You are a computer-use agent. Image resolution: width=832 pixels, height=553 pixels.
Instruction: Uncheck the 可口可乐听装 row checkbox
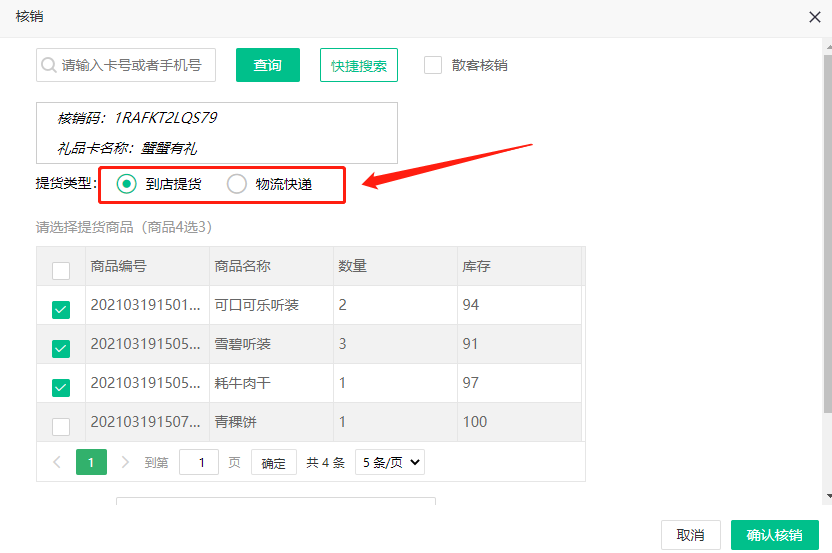click(x=61, y=310)
